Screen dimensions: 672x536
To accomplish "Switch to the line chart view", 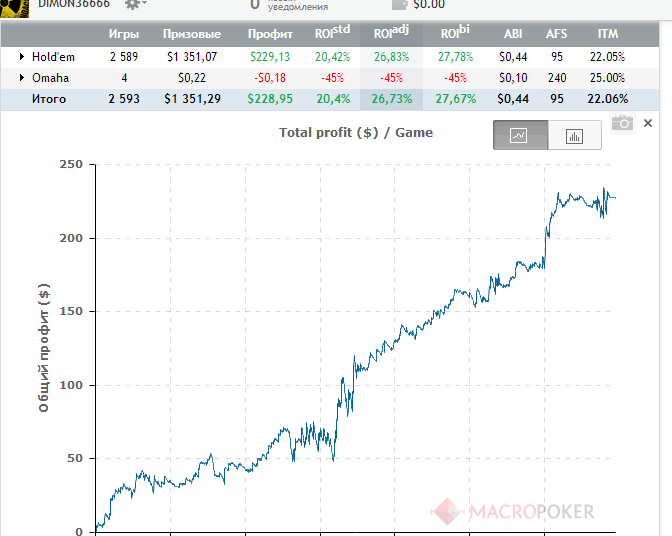I will coord(520,135).
